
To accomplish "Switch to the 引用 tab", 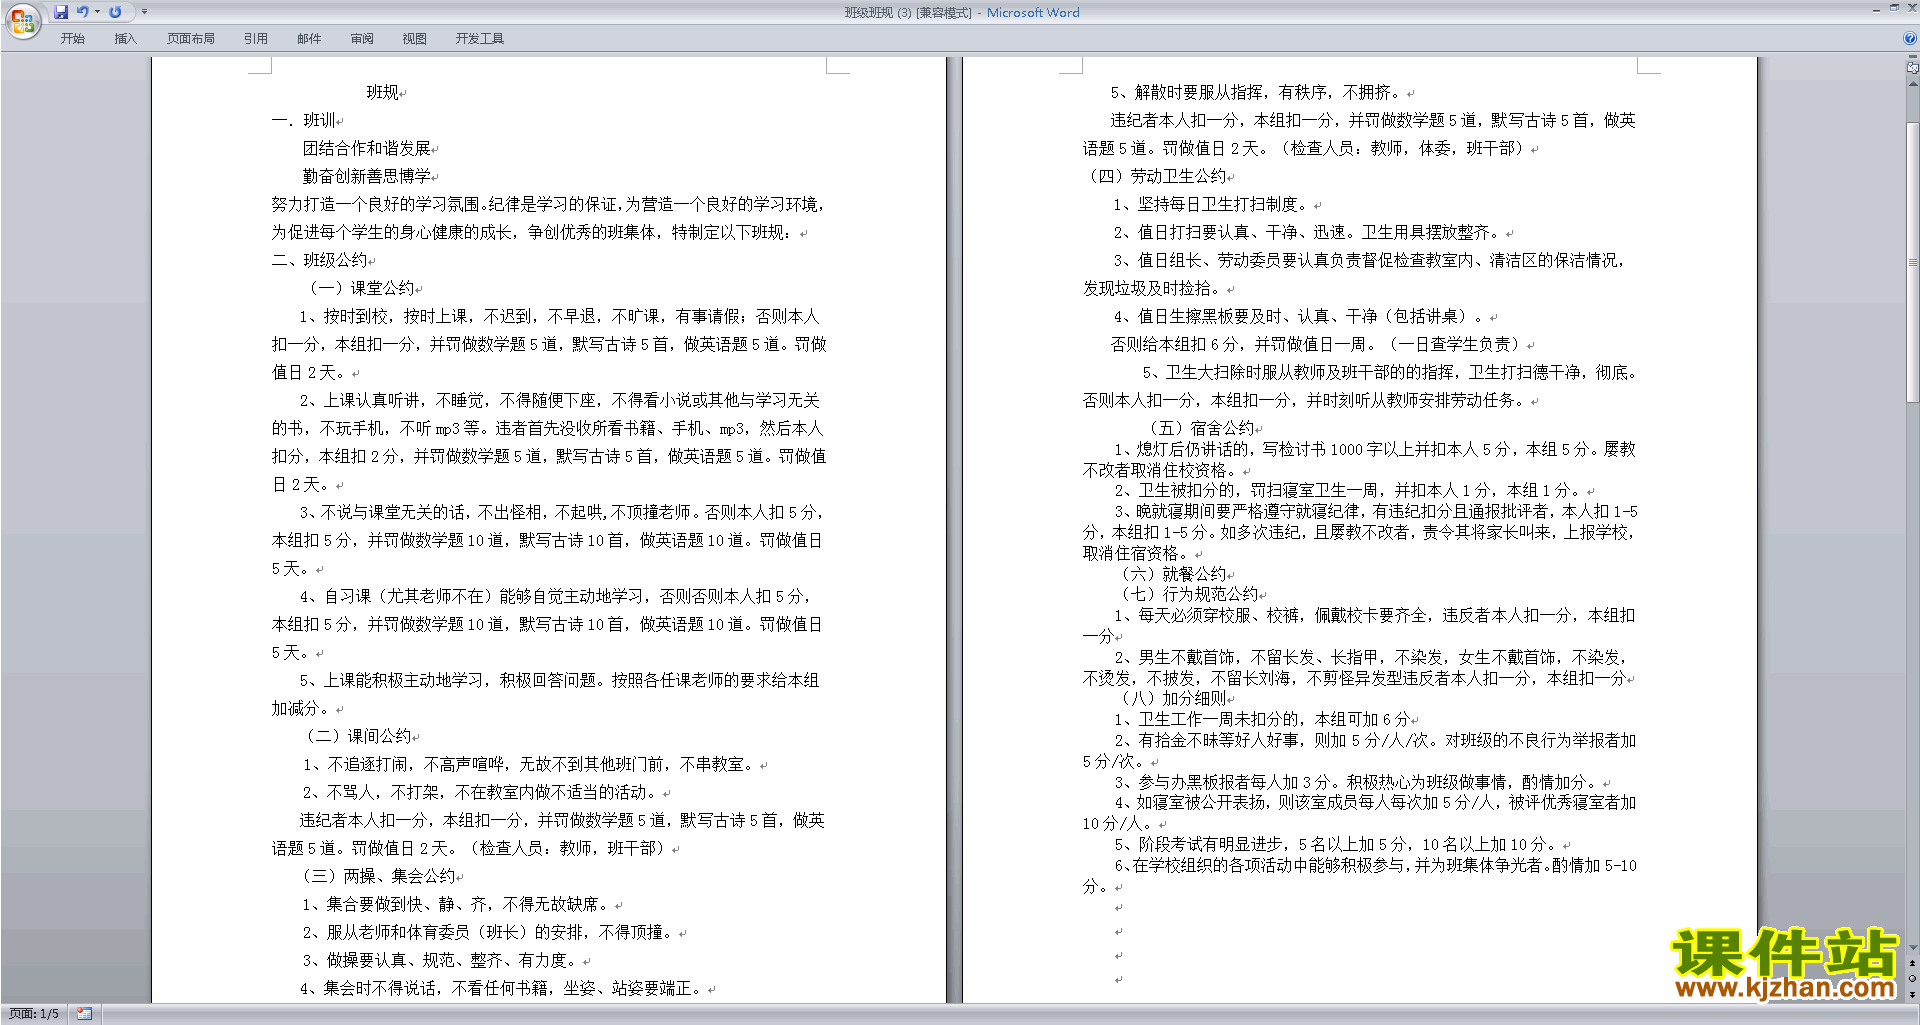I will tap(256, 39).
